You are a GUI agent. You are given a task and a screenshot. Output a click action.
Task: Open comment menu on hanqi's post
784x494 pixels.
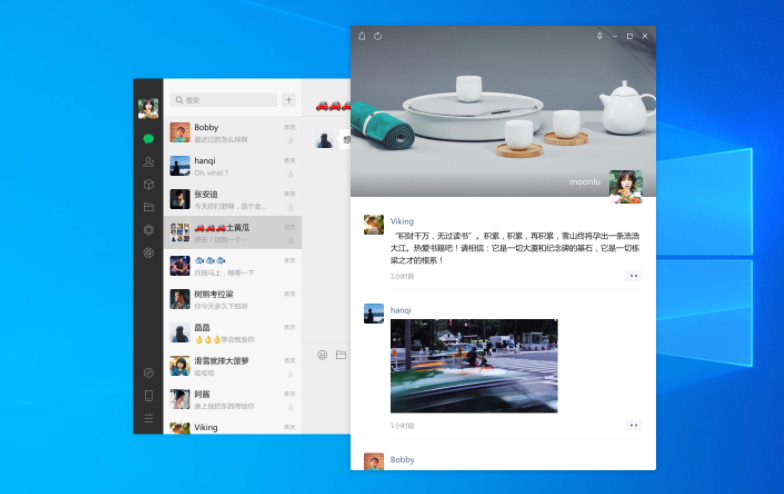pos(634,425)
